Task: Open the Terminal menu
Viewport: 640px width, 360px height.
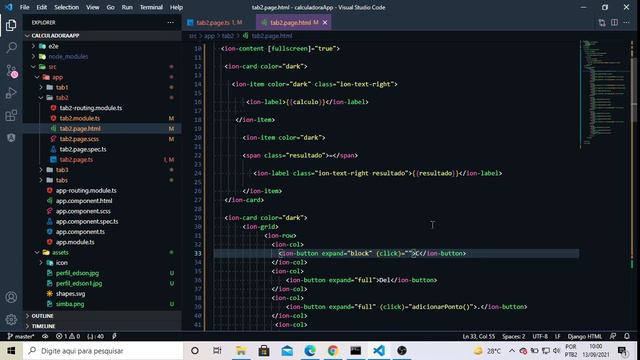Action: click(151, 7)
